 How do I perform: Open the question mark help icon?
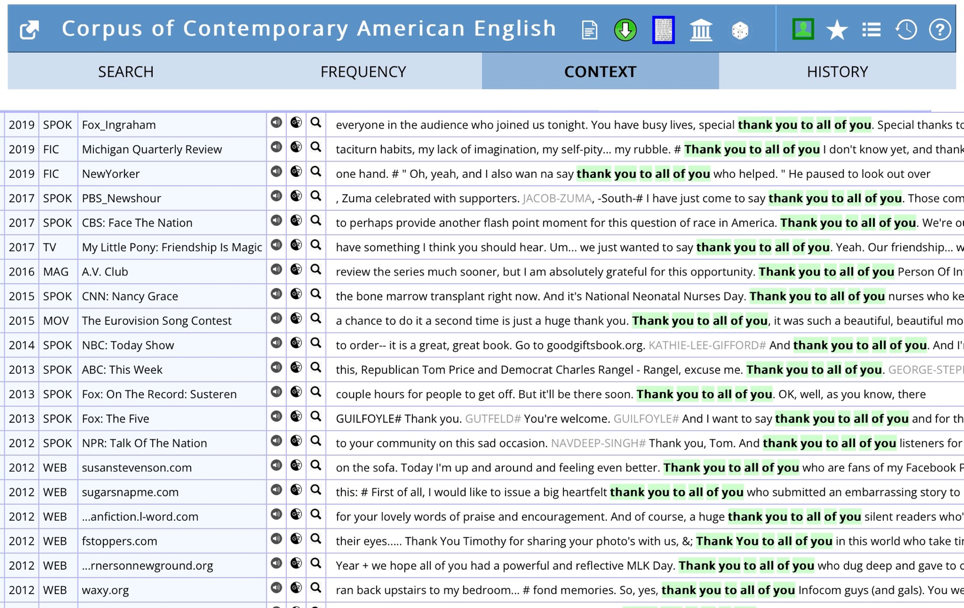click(940, 30)
